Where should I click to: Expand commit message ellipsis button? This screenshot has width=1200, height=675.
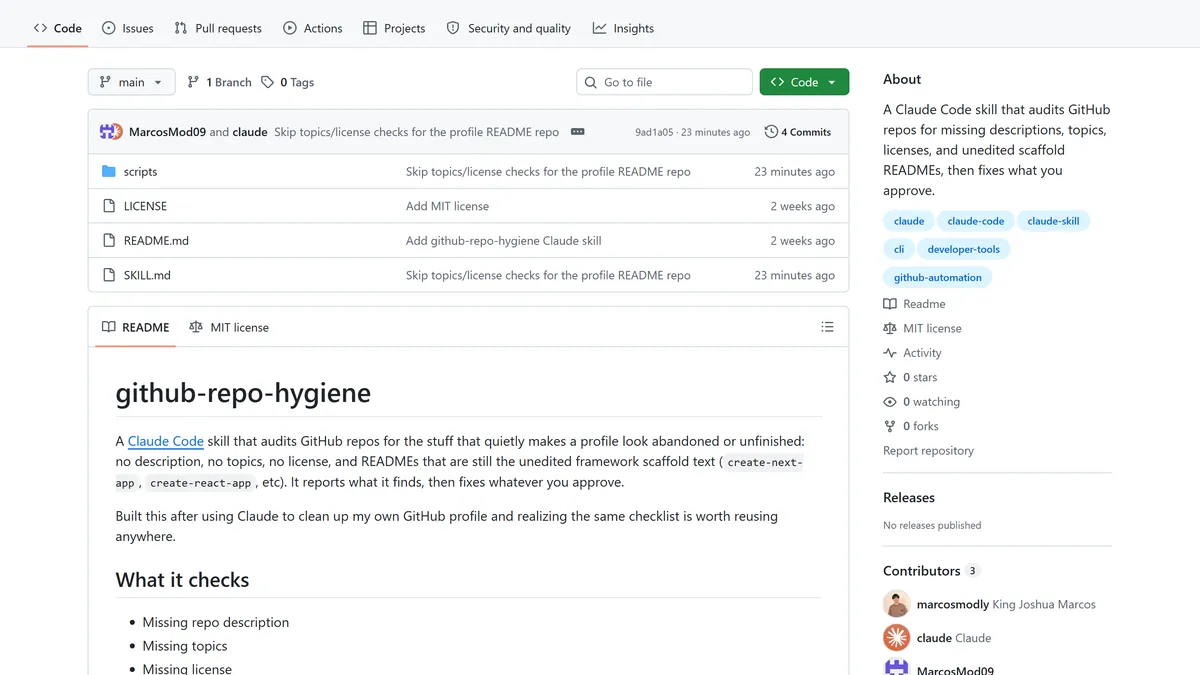coord(578,132)
